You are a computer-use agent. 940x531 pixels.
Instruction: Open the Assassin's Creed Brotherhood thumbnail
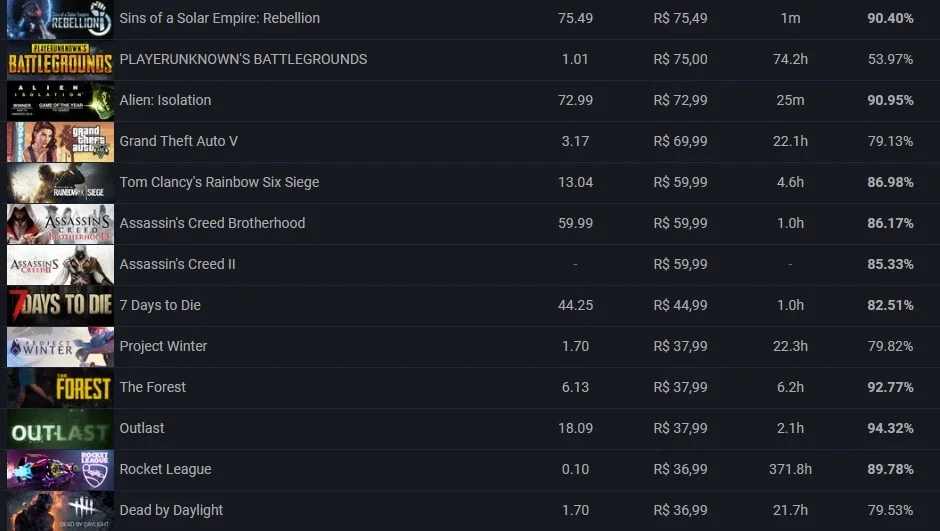[60, 224]
